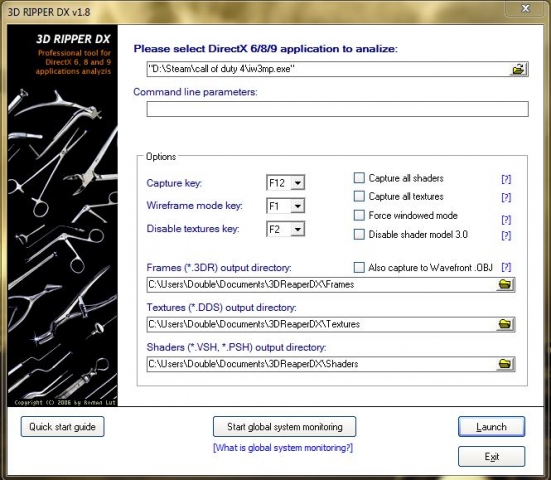The width and height of the screenshot is (551, 480).
Task: Expand the Capture key dropdown
Action: coord(298,183)
